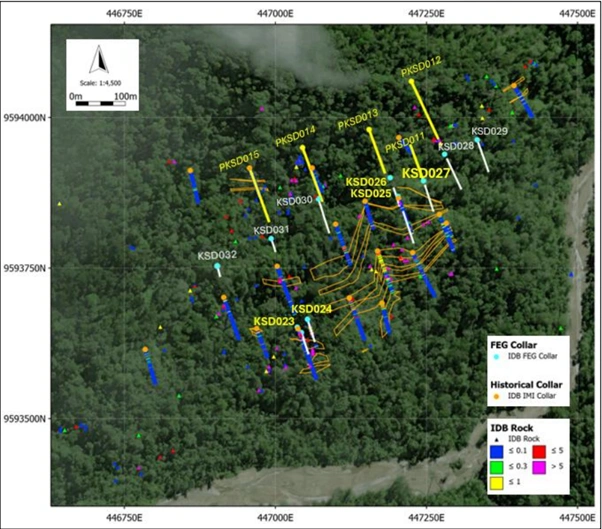
Task: Click the scale bar under Scale 1:4,500
Action: pyautogui.click(x=99, y=103)
